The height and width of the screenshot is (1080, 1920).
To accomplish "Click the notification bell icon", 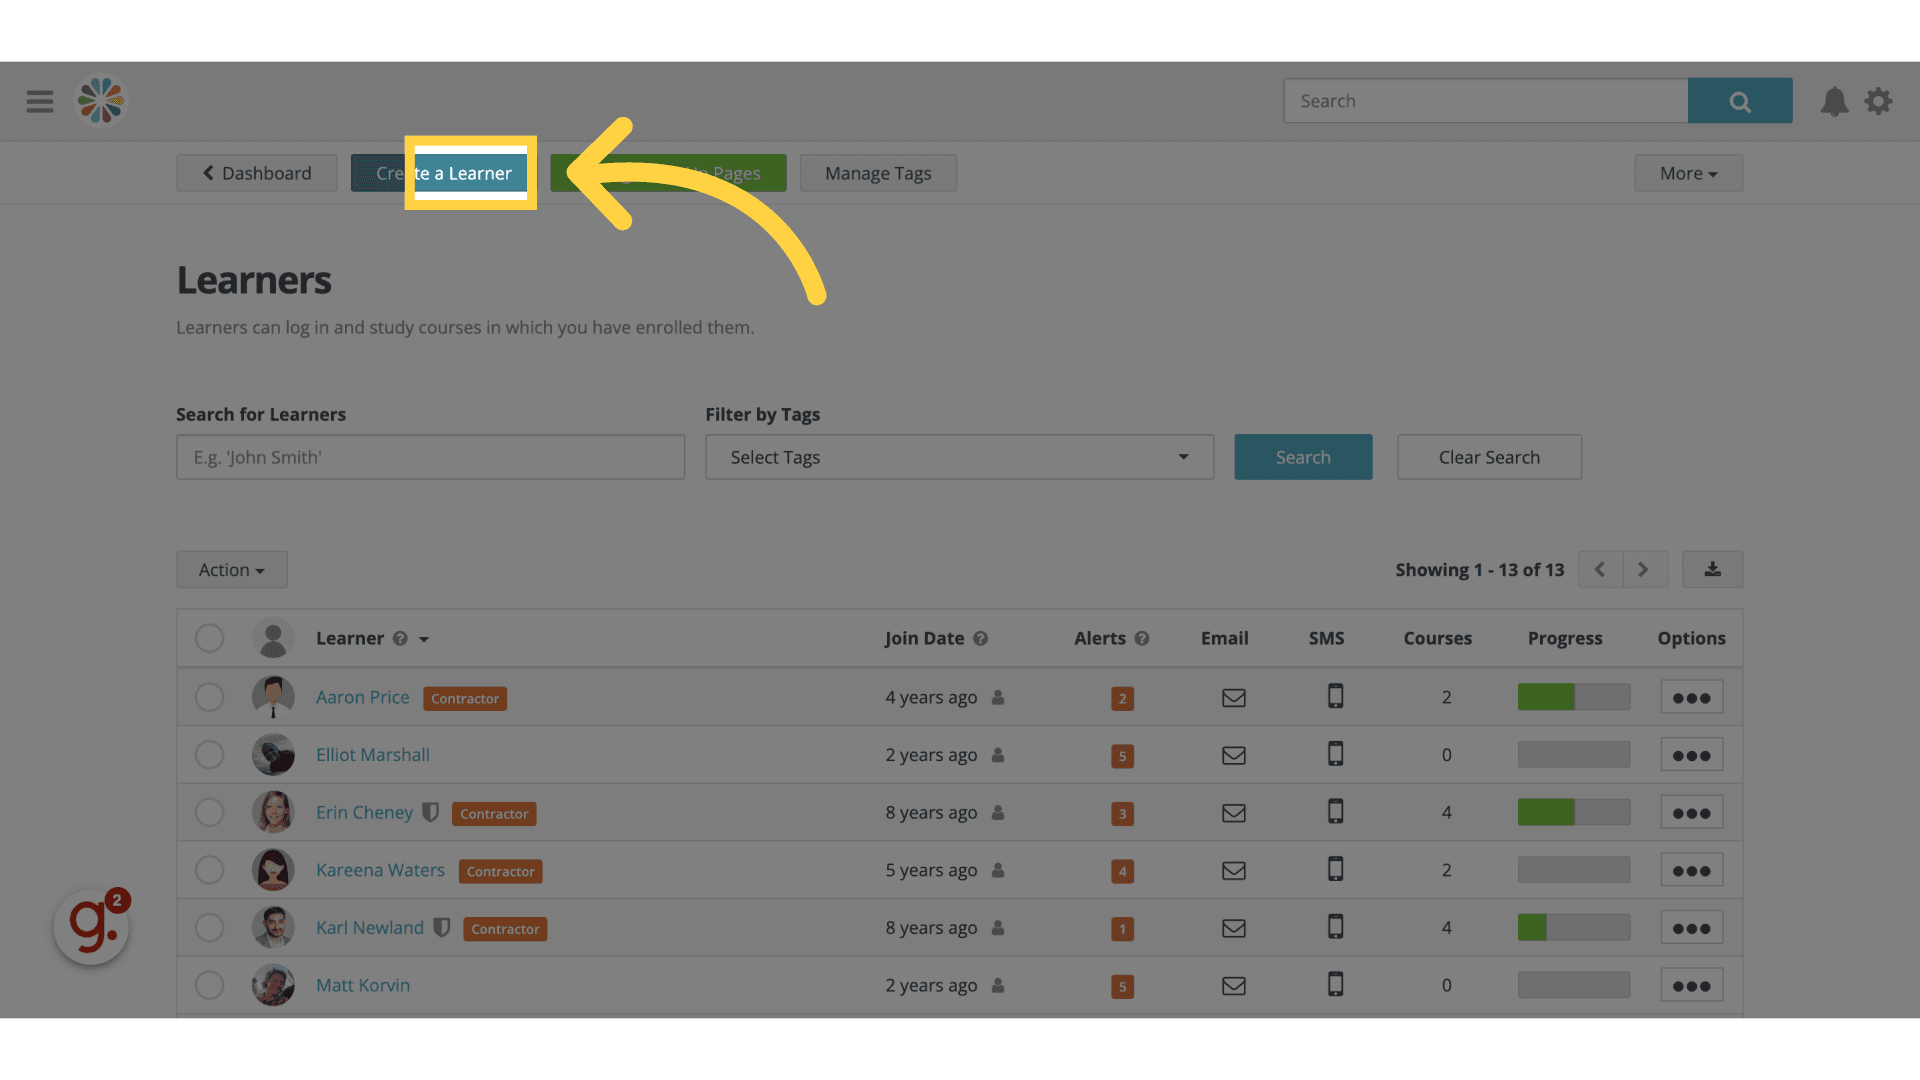I will tap(1834, 100).
